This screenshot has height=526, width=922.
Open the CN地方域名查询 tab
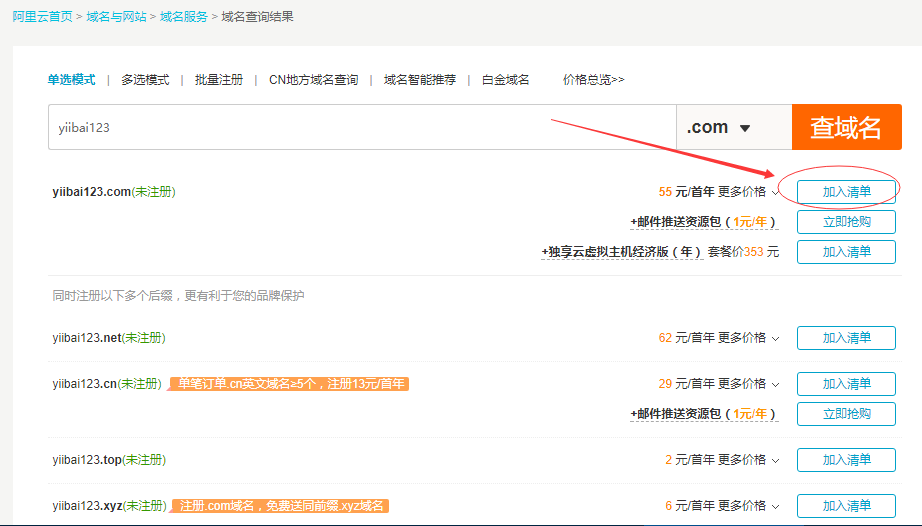coord(313,80)
